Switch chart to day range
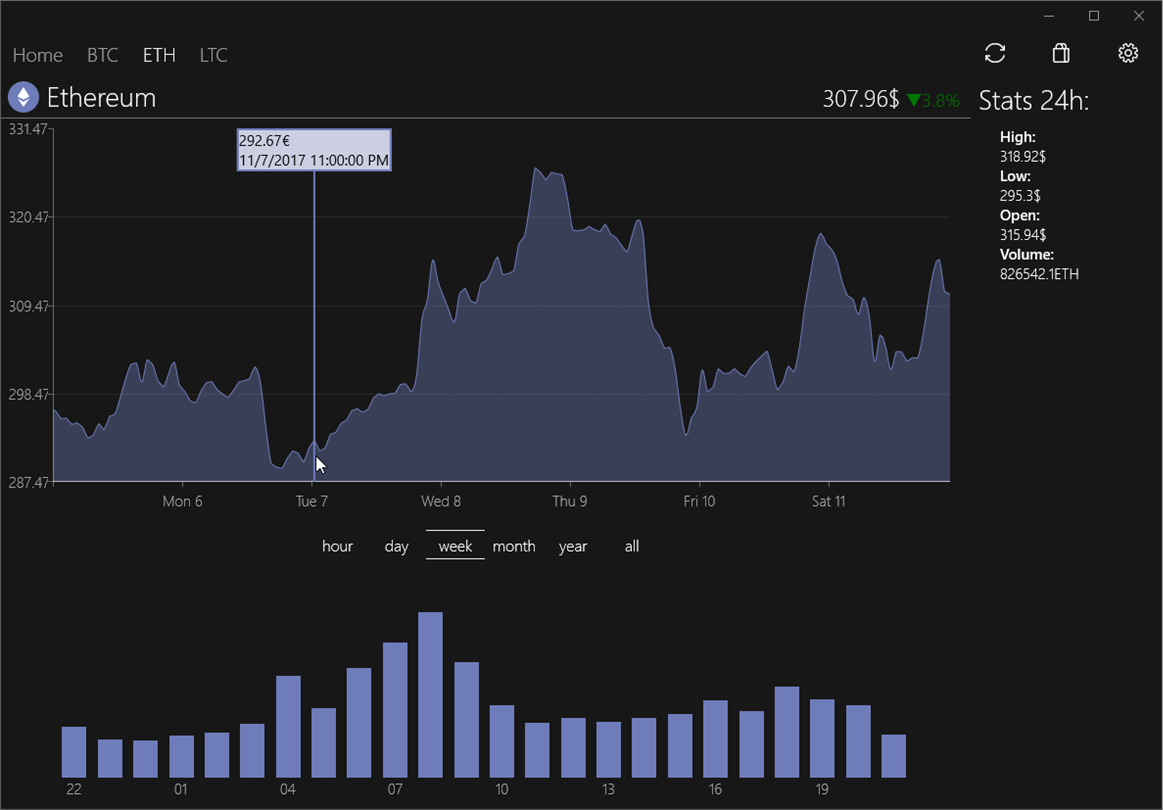 tap(396, 546)
